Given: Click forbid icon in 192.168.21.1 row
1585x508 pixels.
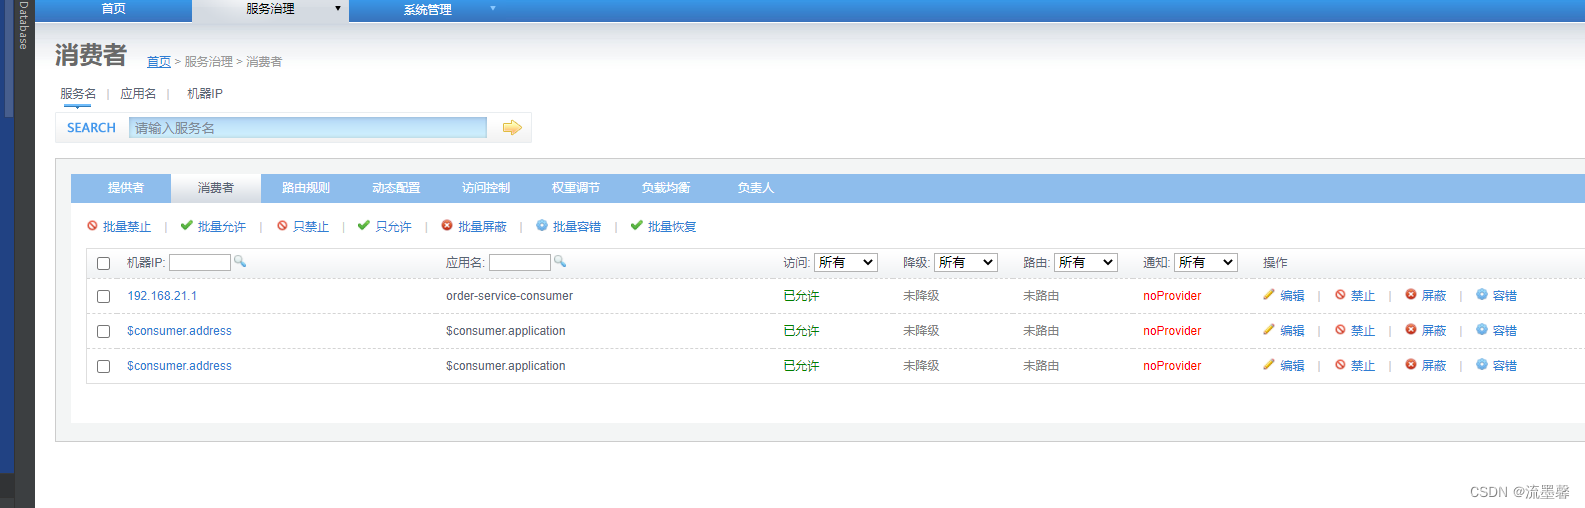Looking at the screenshot, I should click(1340, 295).
